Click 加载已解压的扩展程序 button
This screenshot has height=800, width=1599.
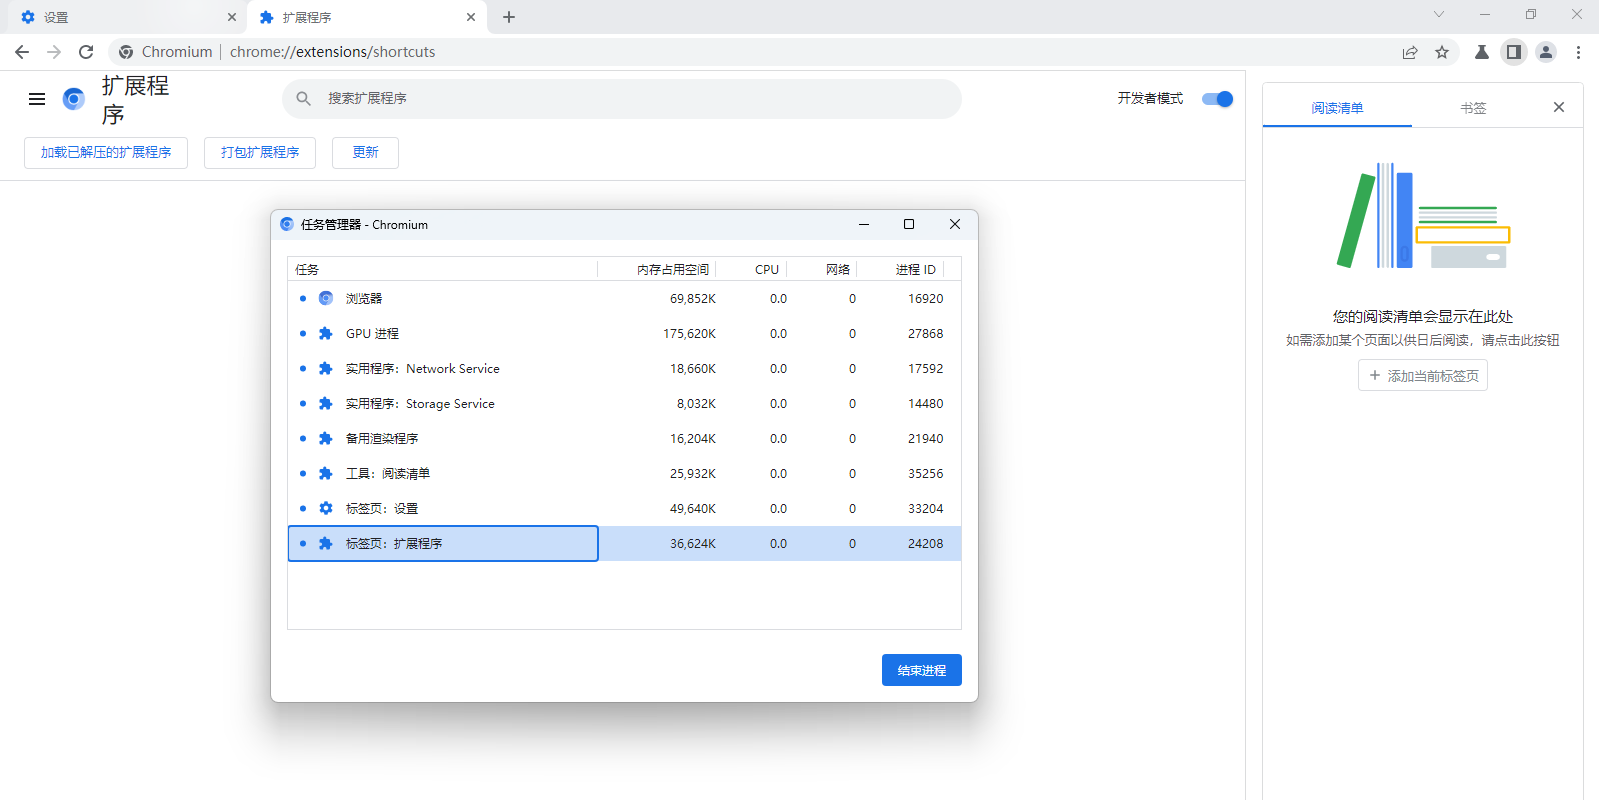(x=106, y=153)
